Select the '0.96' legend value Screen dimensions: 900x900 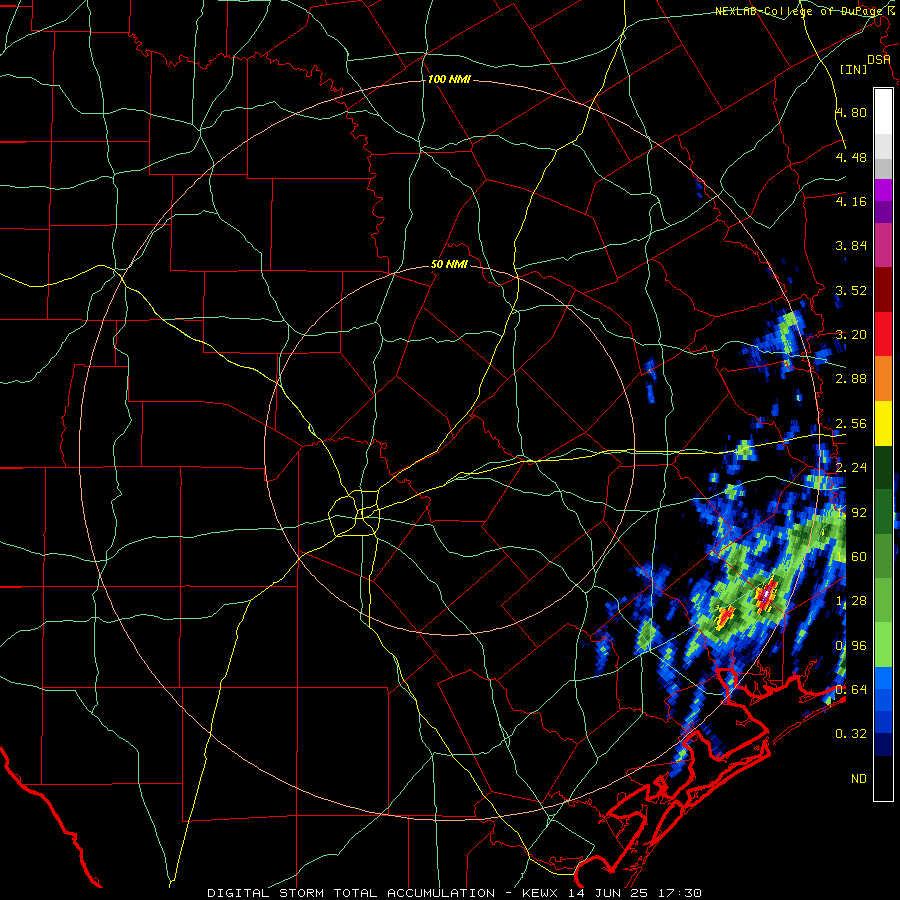click(x=851, y=646)
